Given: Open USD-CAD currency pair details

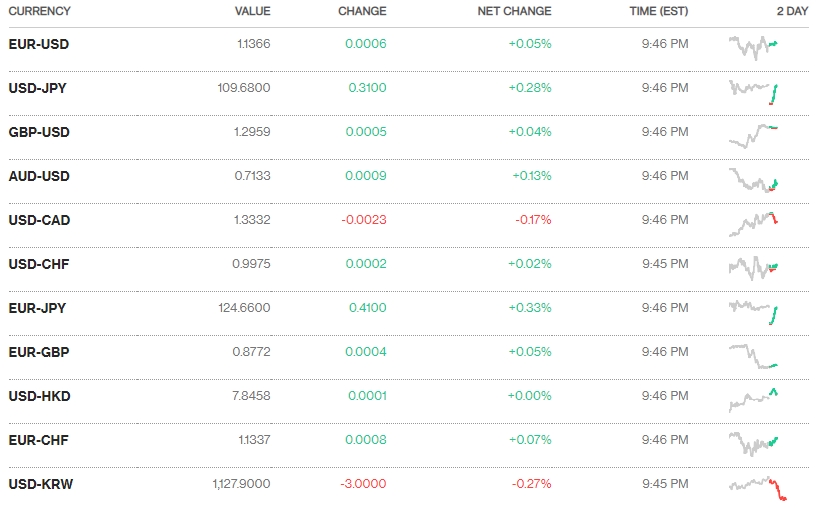Looking at the screenshot, I should (x=38, y=220).
